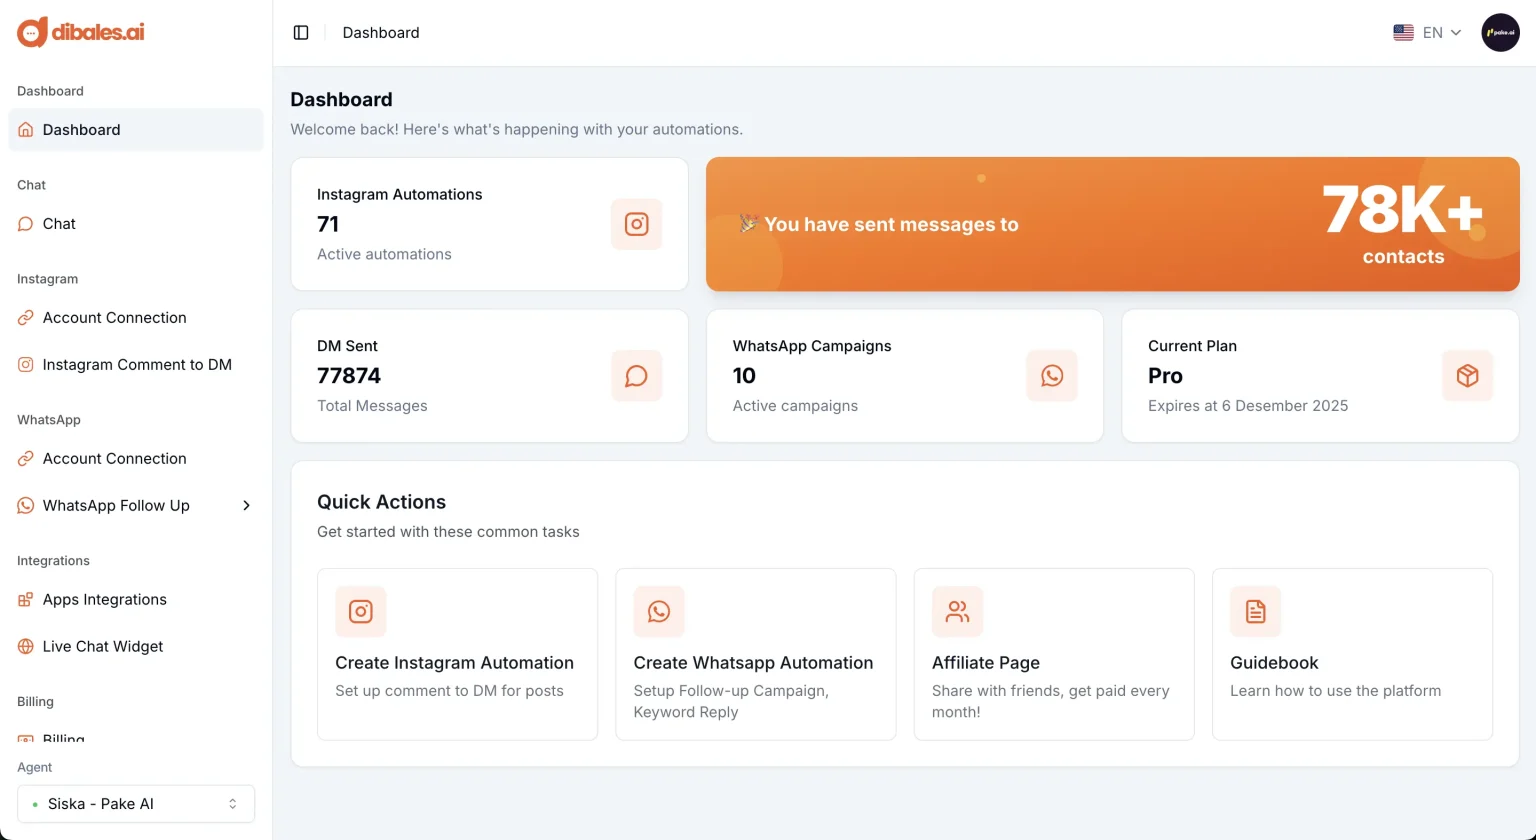Viewport: 1536px width, 840px height.
Task: Click the WhatsApp icon on Campaigns card
Action: coord(1051,376)
